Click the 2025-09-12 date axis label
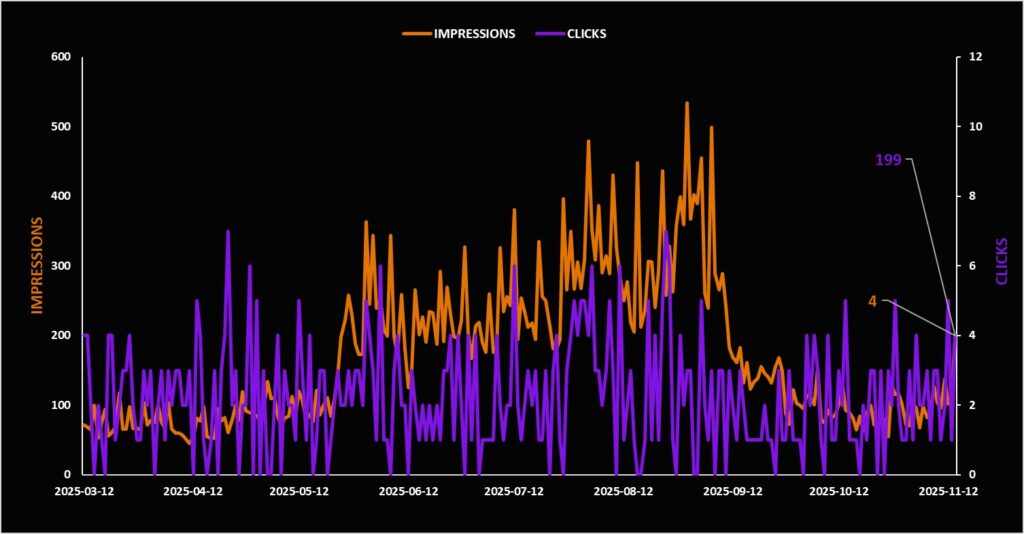1024x534 pixels. point(731,491)
